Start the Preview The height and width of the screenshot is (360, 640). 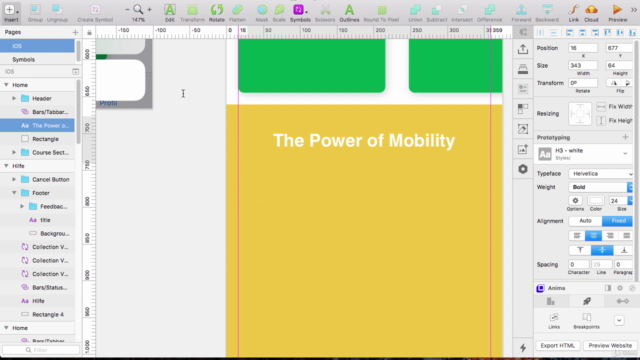tap(618, 13)
